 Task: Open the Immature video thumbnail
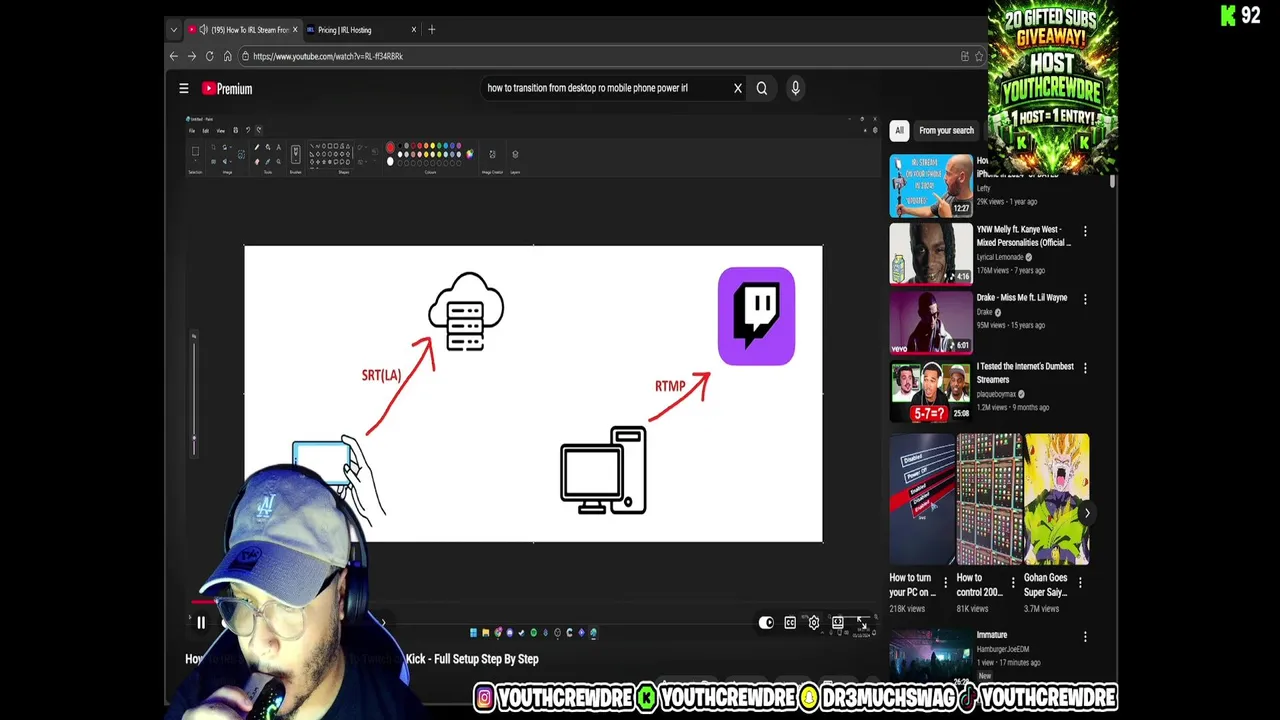(931, 656)
